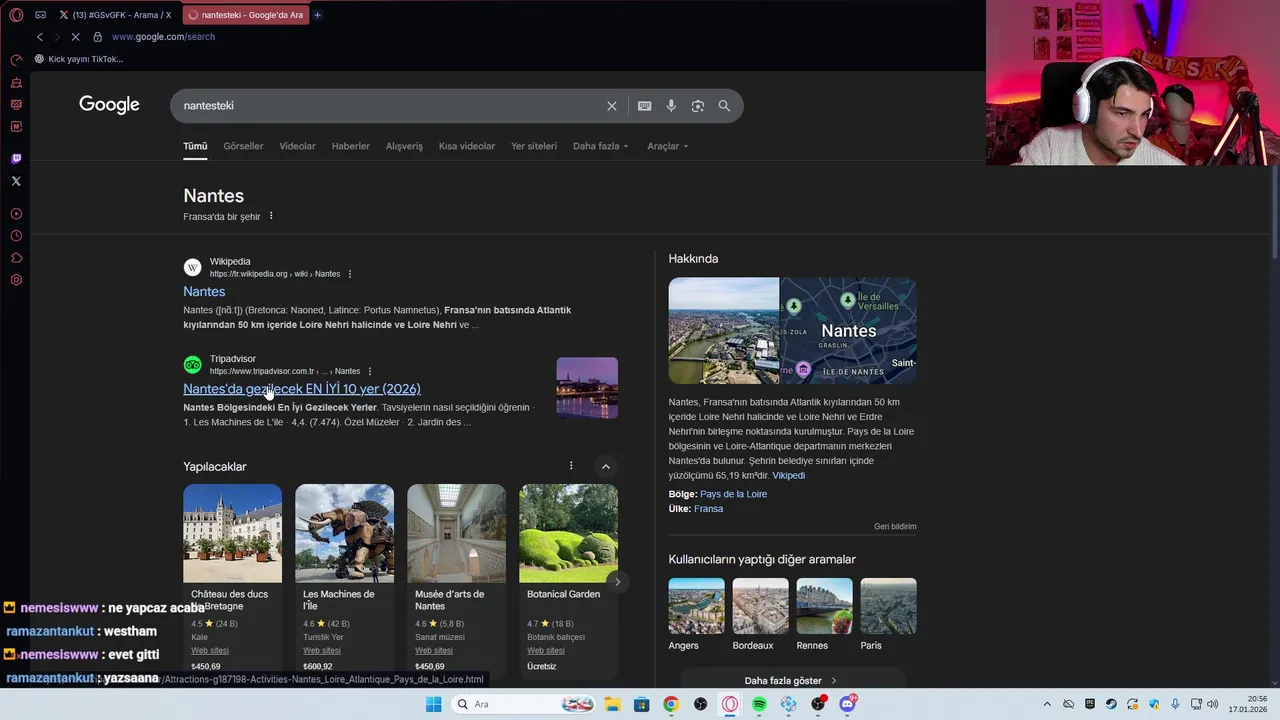Open the Rennes related search
This screenshot has height=720, width=1280.
coord(824,614)
